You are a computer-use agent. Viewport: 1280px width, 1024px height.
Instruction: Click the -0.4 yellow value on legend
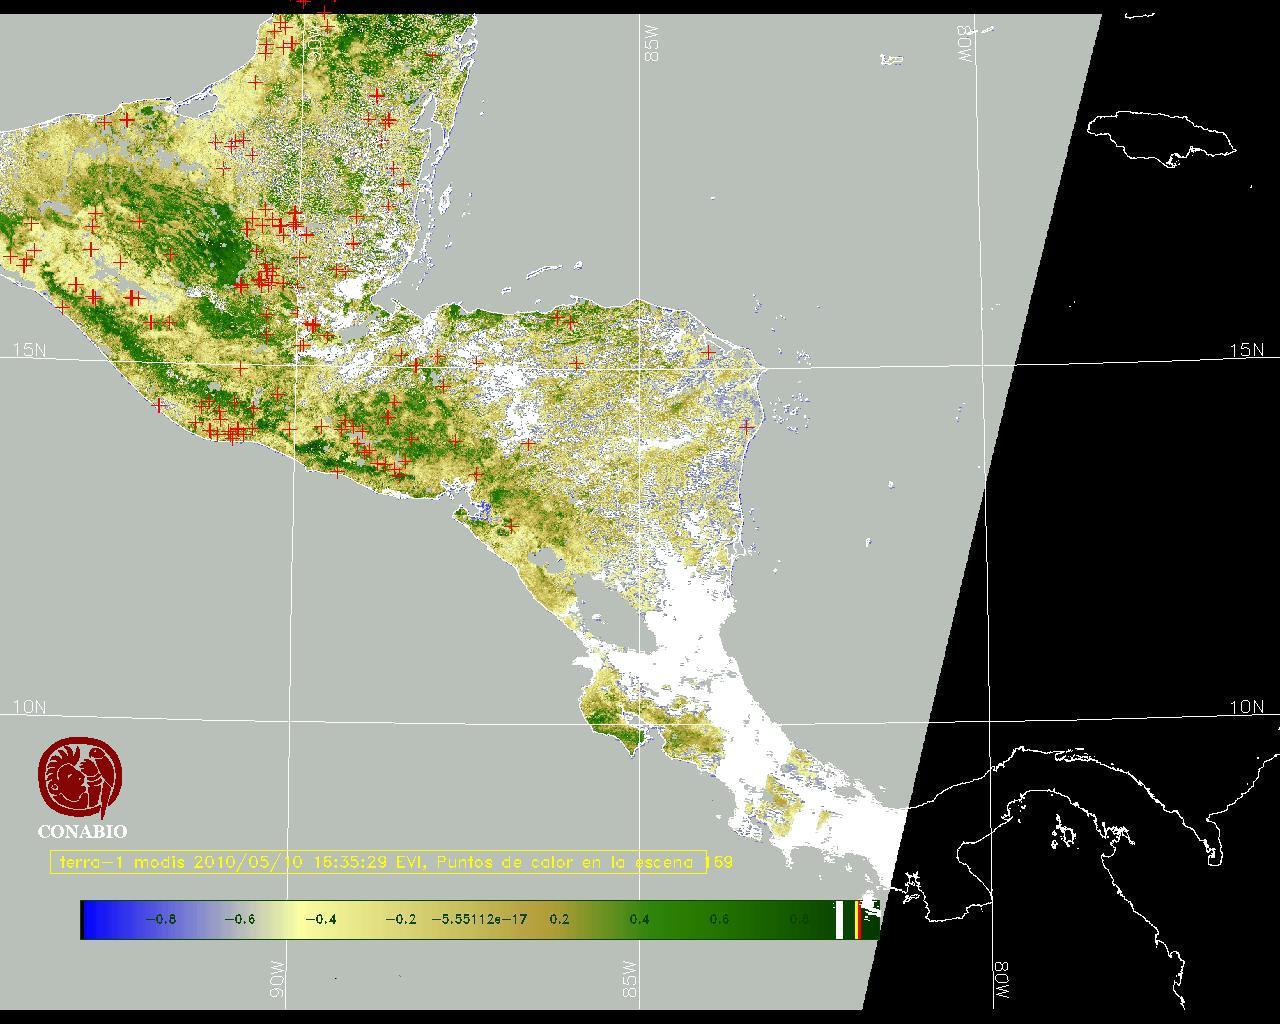pos(320,919)
